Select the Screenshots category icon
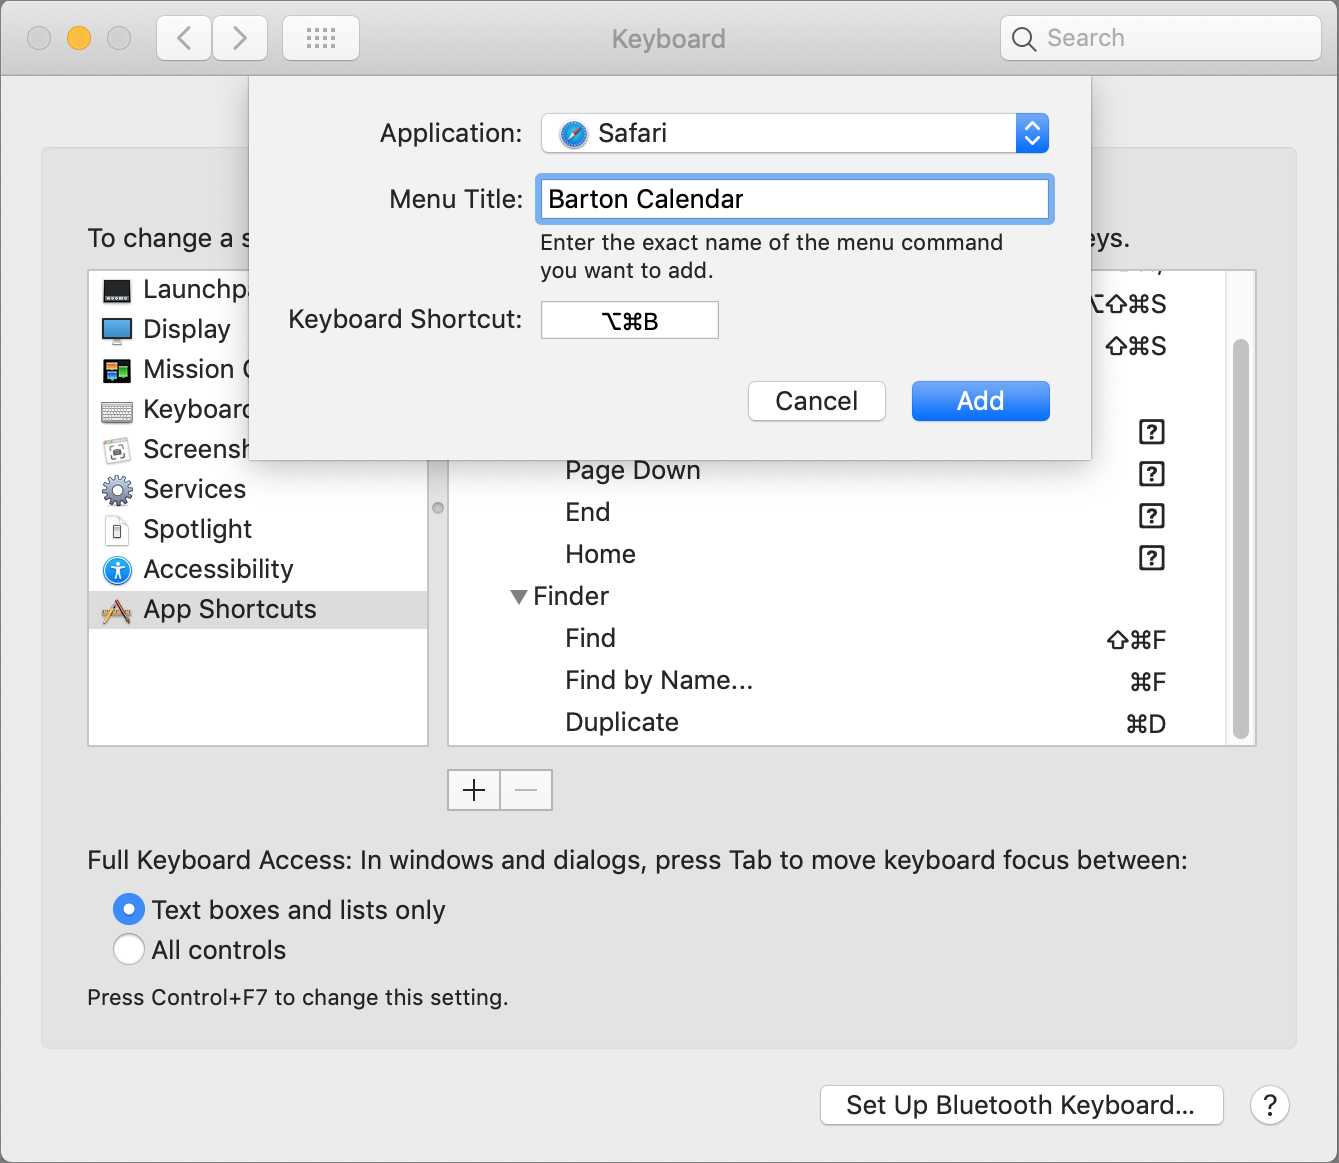This screenshot has width=1339, height=1163. pos(117,451)
